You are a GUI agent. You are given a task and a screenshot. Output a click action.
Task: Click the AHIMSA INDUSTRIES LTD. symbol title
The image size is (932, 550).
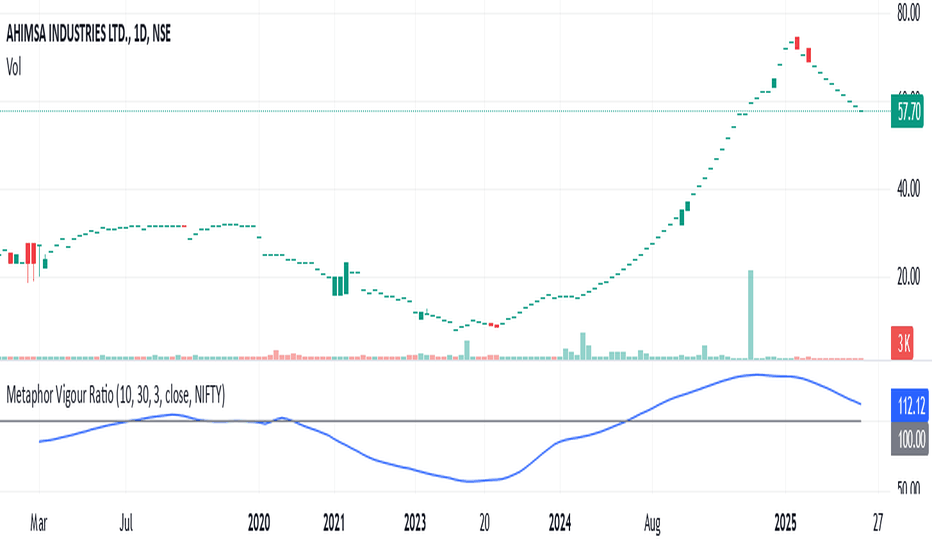point(88,34)
